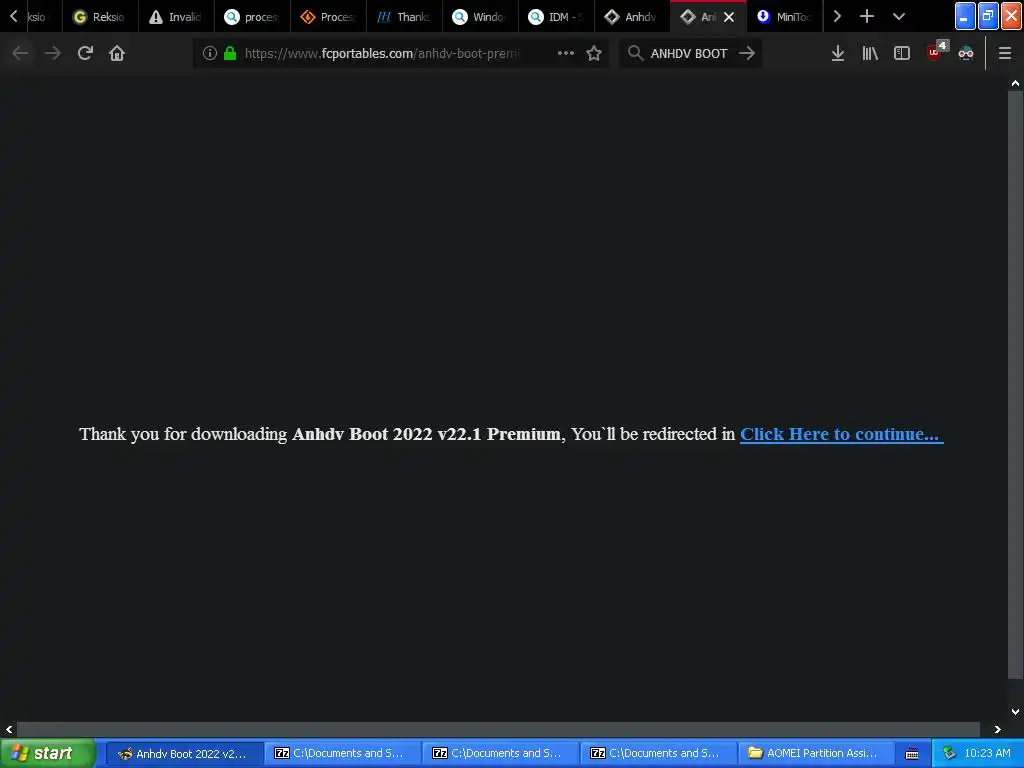List all tabs dropdown

[x=899, y=16]
